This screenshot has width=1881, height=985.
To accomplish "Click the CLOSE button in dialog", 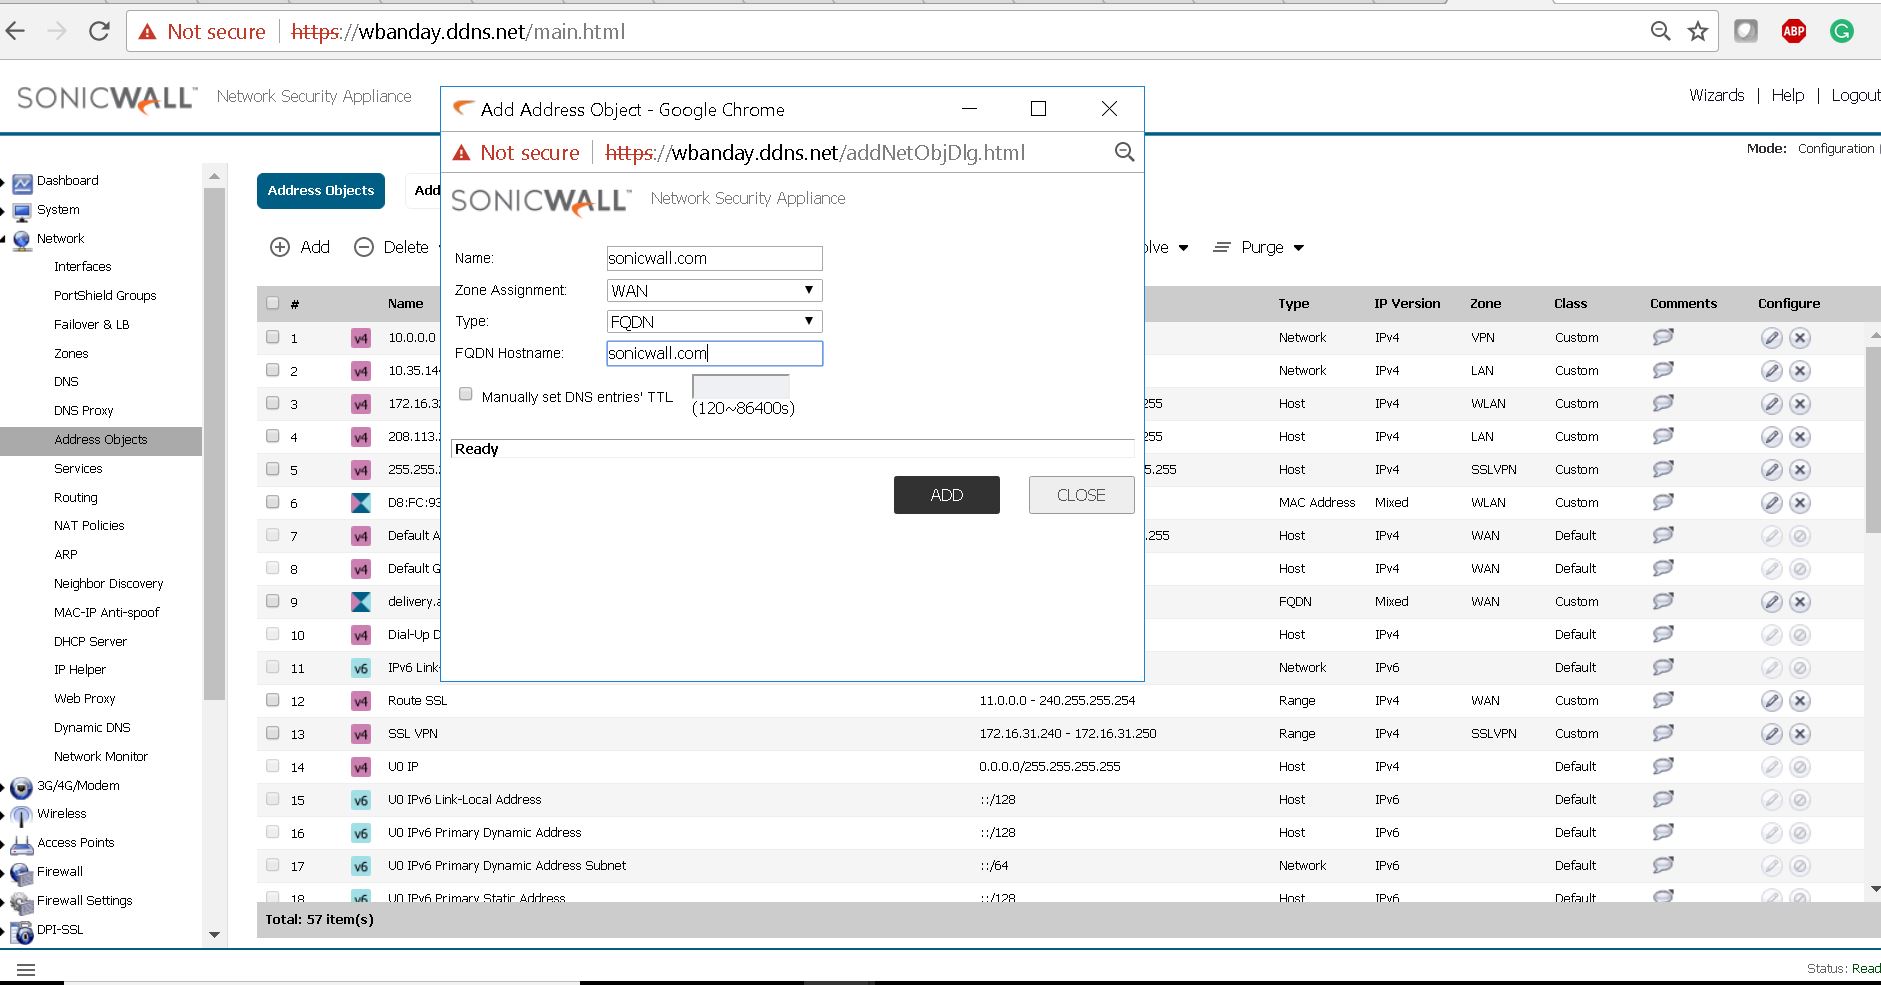I will tap(1081, 495).
